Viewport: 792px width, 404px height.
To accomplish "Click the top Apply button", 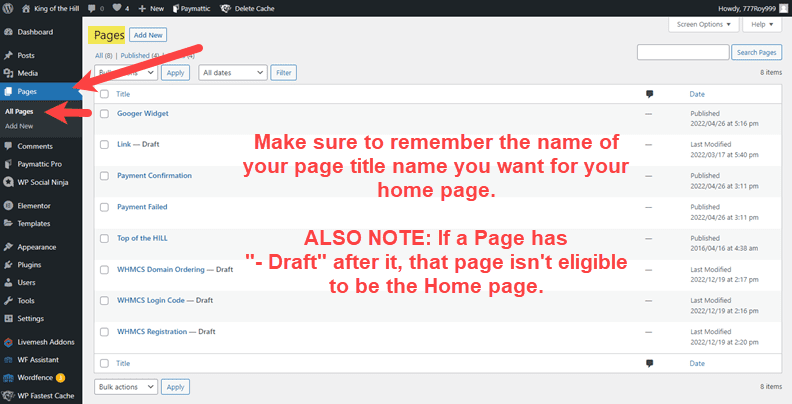I will click(175, 73).
